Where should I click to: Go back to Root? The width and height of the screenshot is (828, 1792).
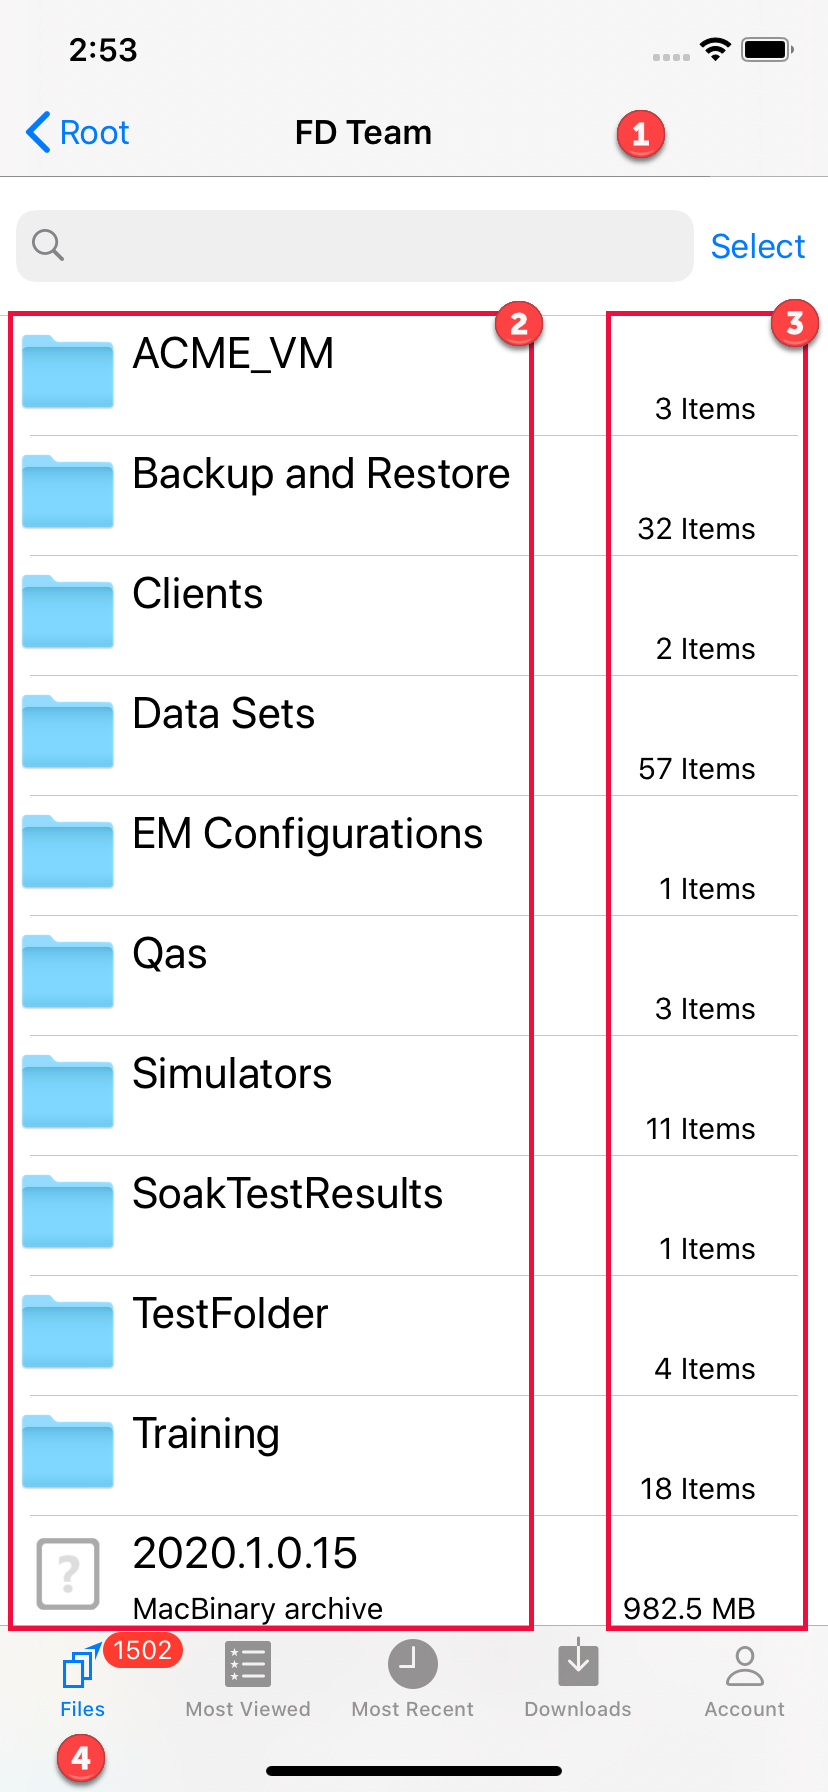tap(78, 132)
